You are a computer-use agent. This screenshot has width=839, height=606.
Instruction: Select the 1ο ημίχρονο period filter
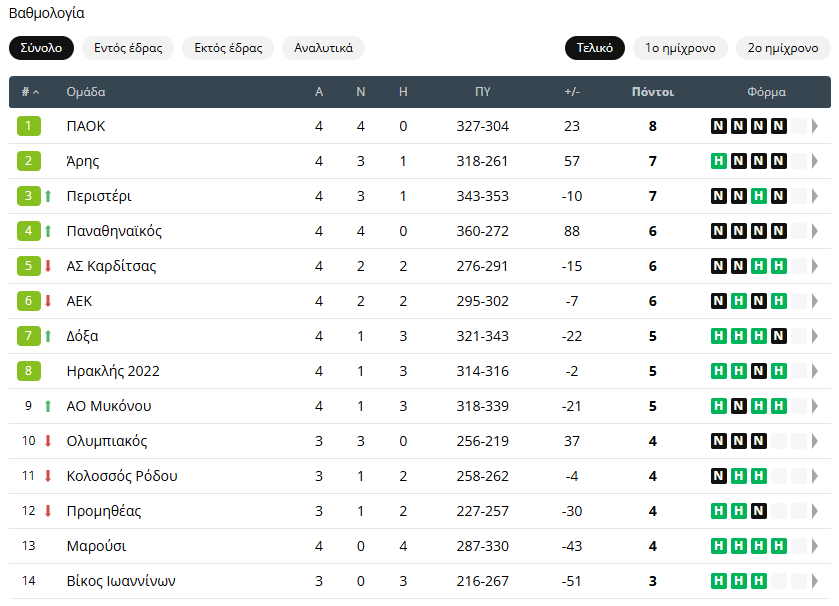(680, 48)
